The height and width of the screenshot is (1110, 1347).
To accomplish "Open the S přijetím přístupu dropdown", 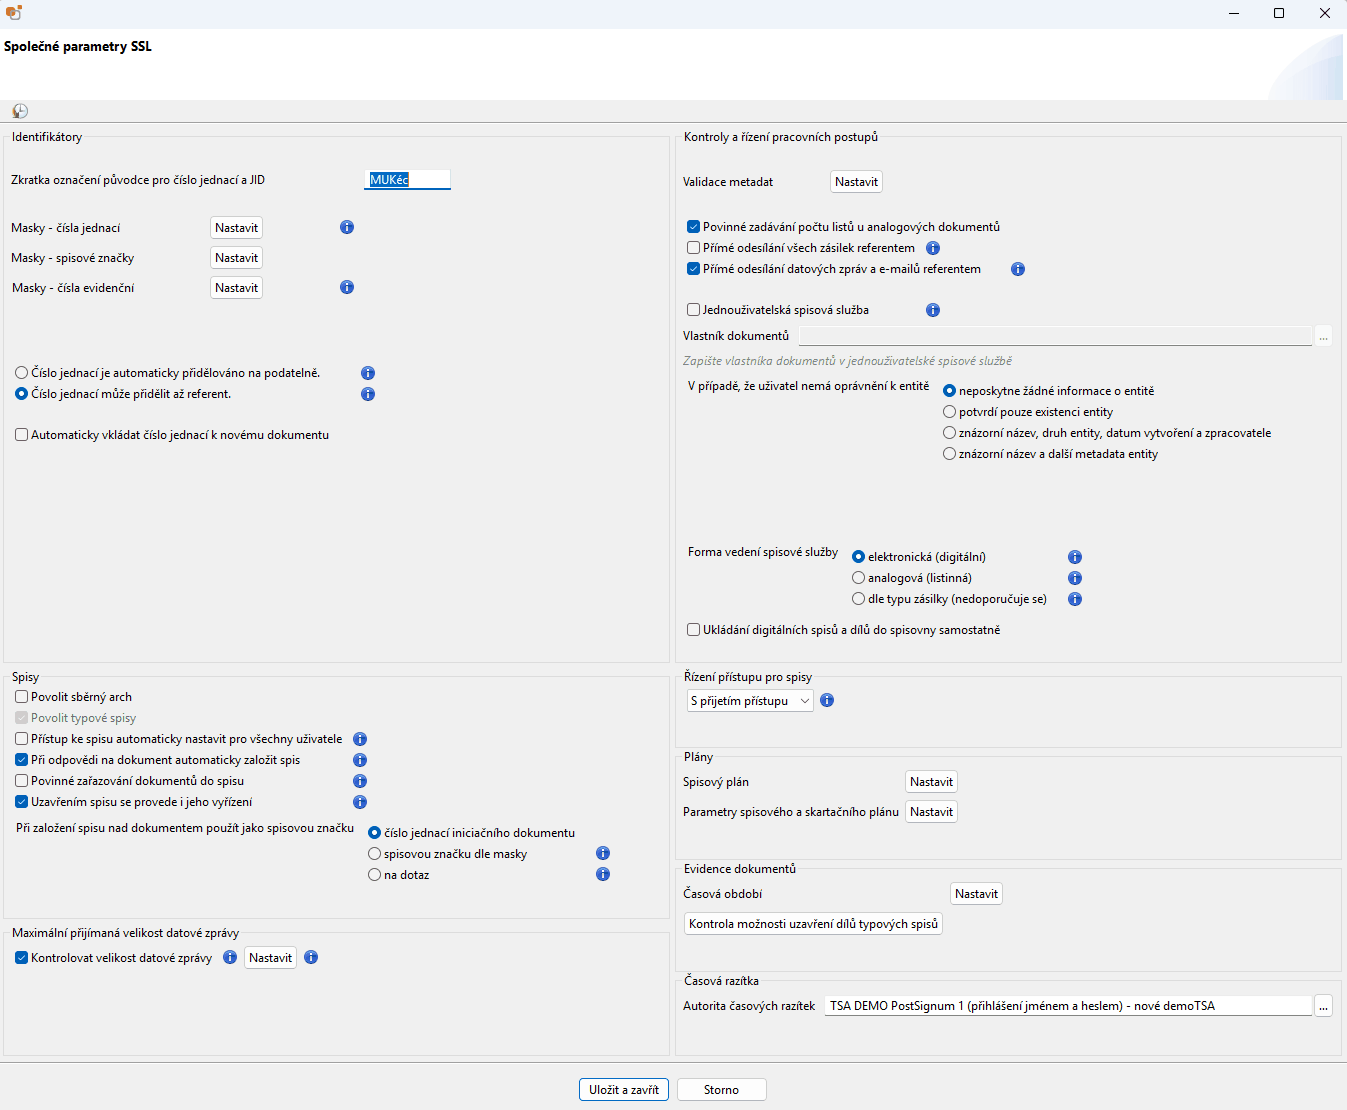I will (x=750, y=701).
